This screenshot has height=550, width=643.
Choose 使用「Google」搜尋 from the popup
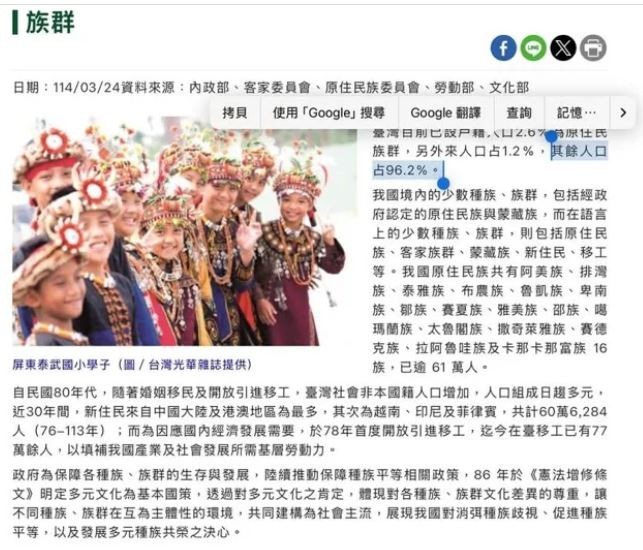click(x=329, y=113)
